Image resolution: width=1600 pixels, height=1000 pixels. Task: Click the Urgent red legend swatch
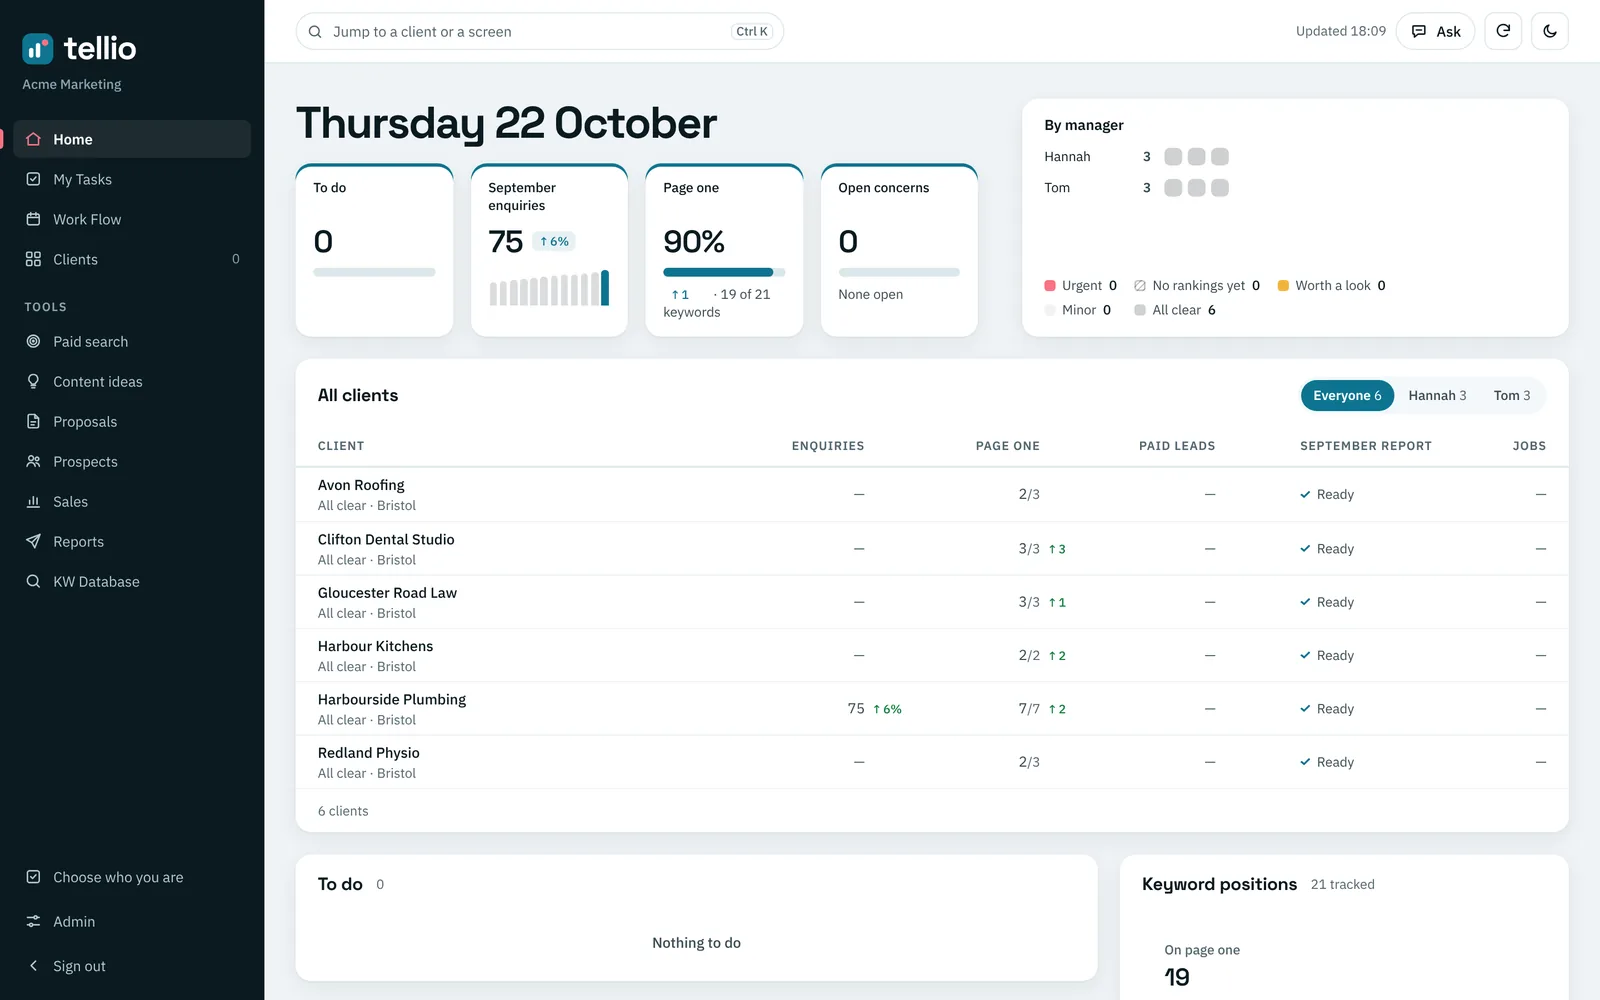[1050, 286]
